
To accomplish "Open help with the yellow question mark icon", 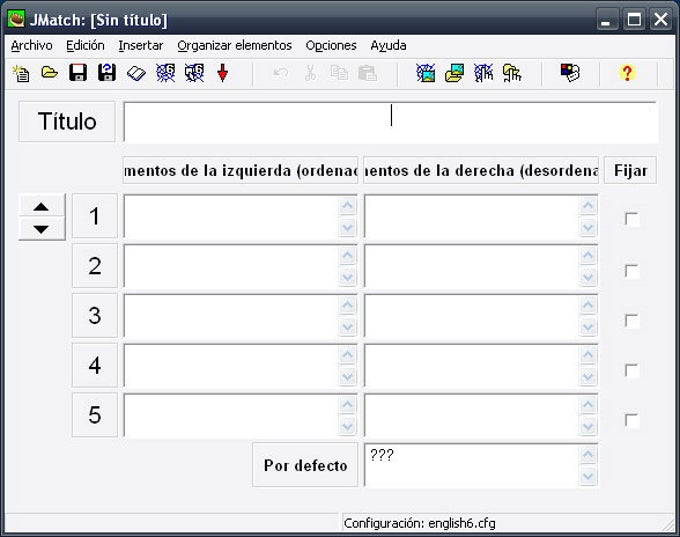I will tap(627, 73).
